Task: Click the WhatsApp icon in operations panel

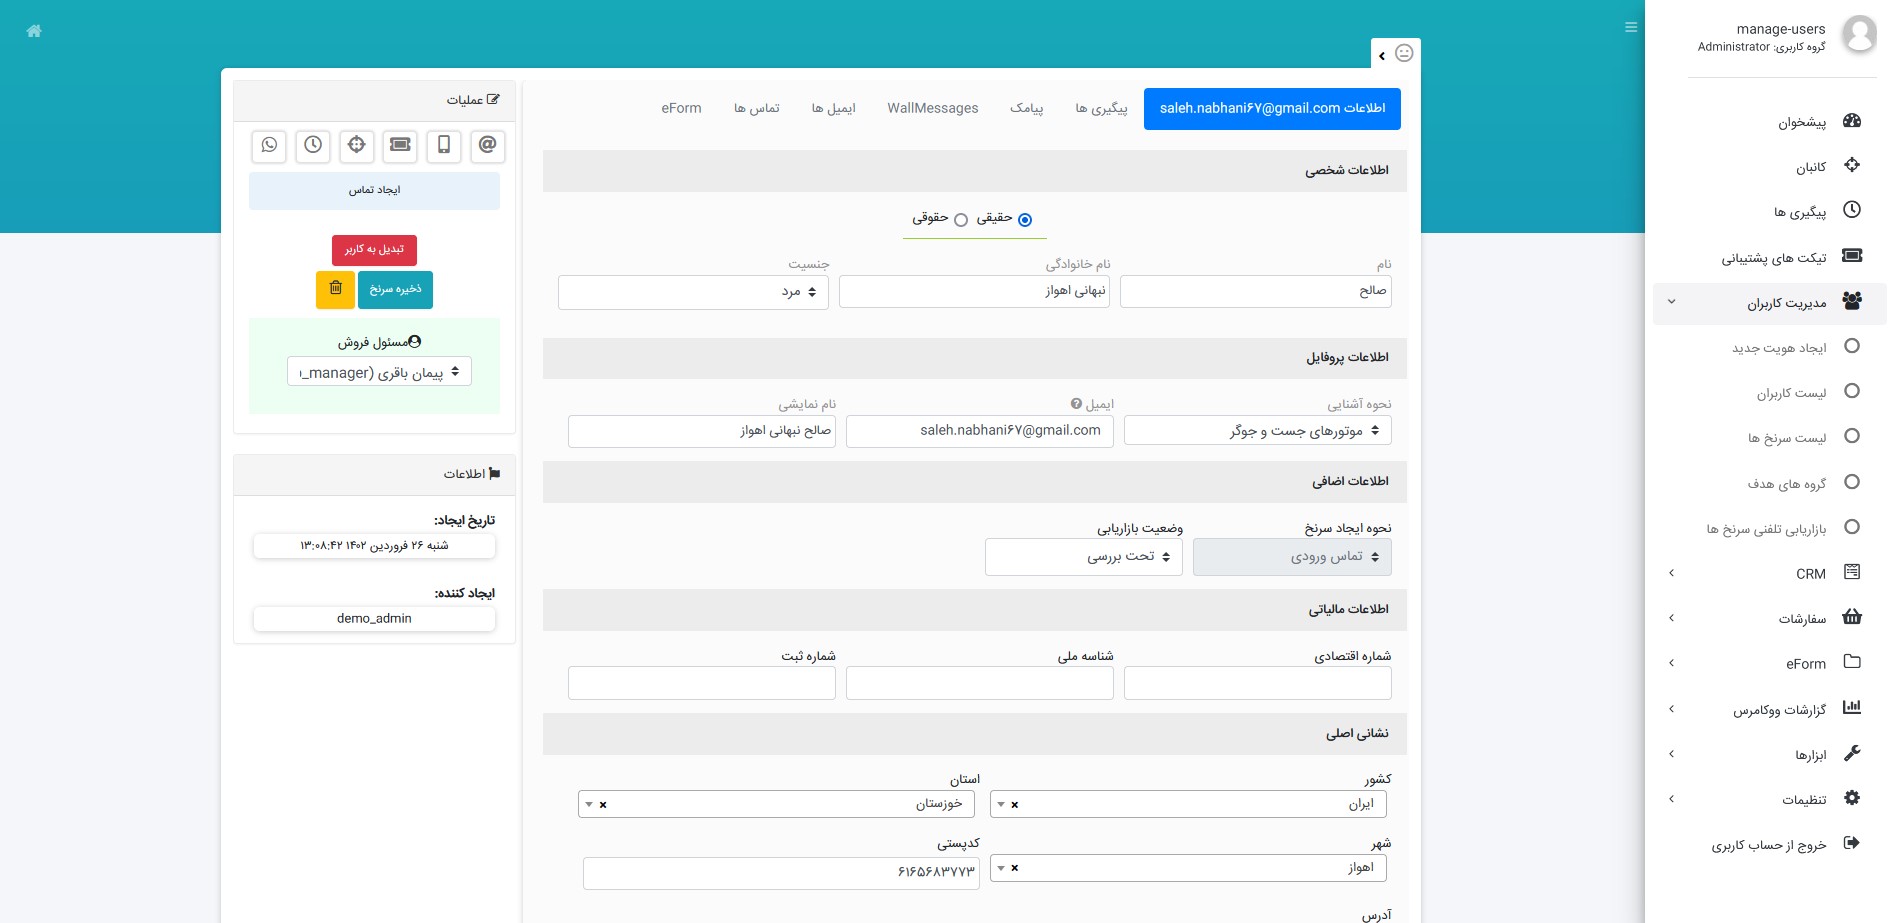Action: (x=269, y=146)
